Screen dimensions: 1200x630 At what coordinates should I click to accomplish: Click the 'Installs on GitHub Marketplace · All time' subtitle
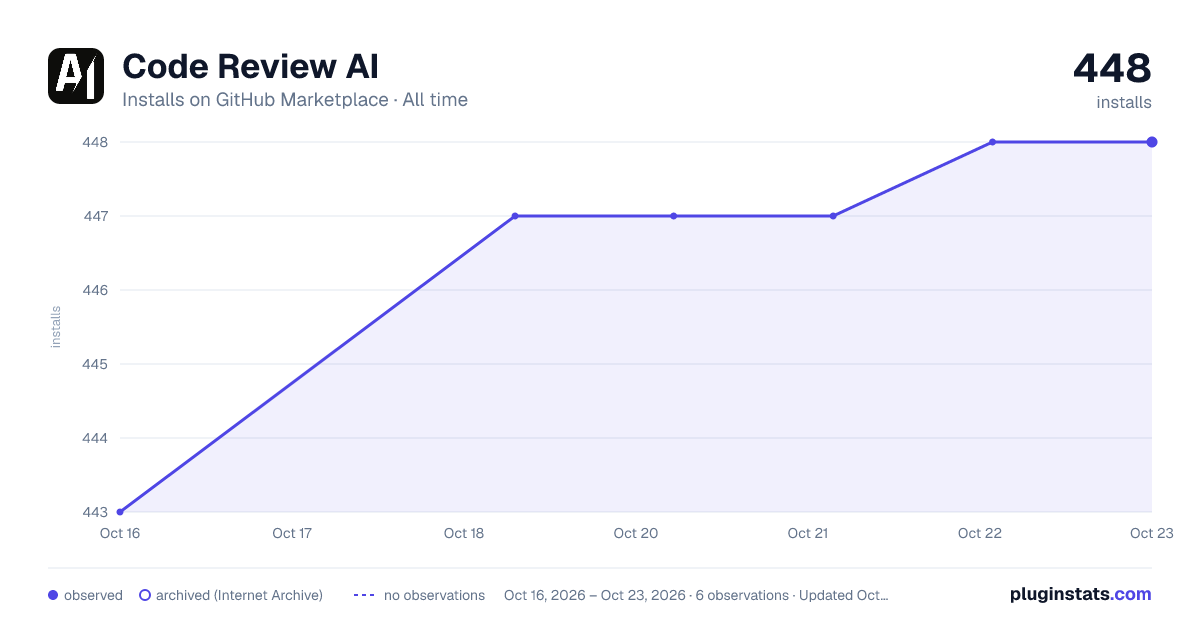tap(295, 100)
